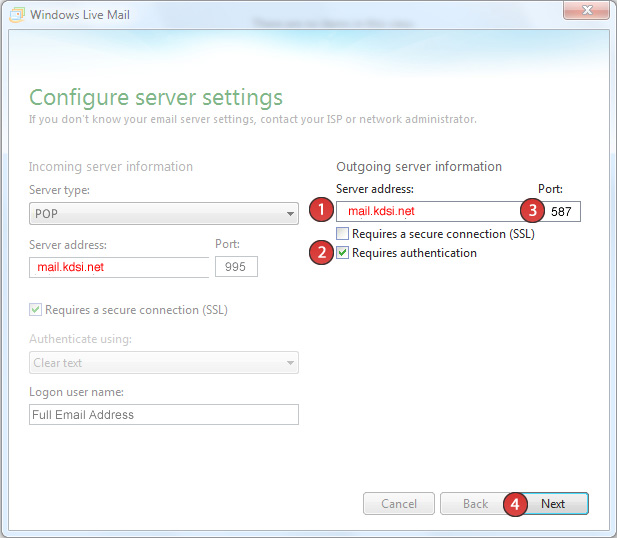Click the Authenticate using label

pyautogui.click(x=80, y=339)
